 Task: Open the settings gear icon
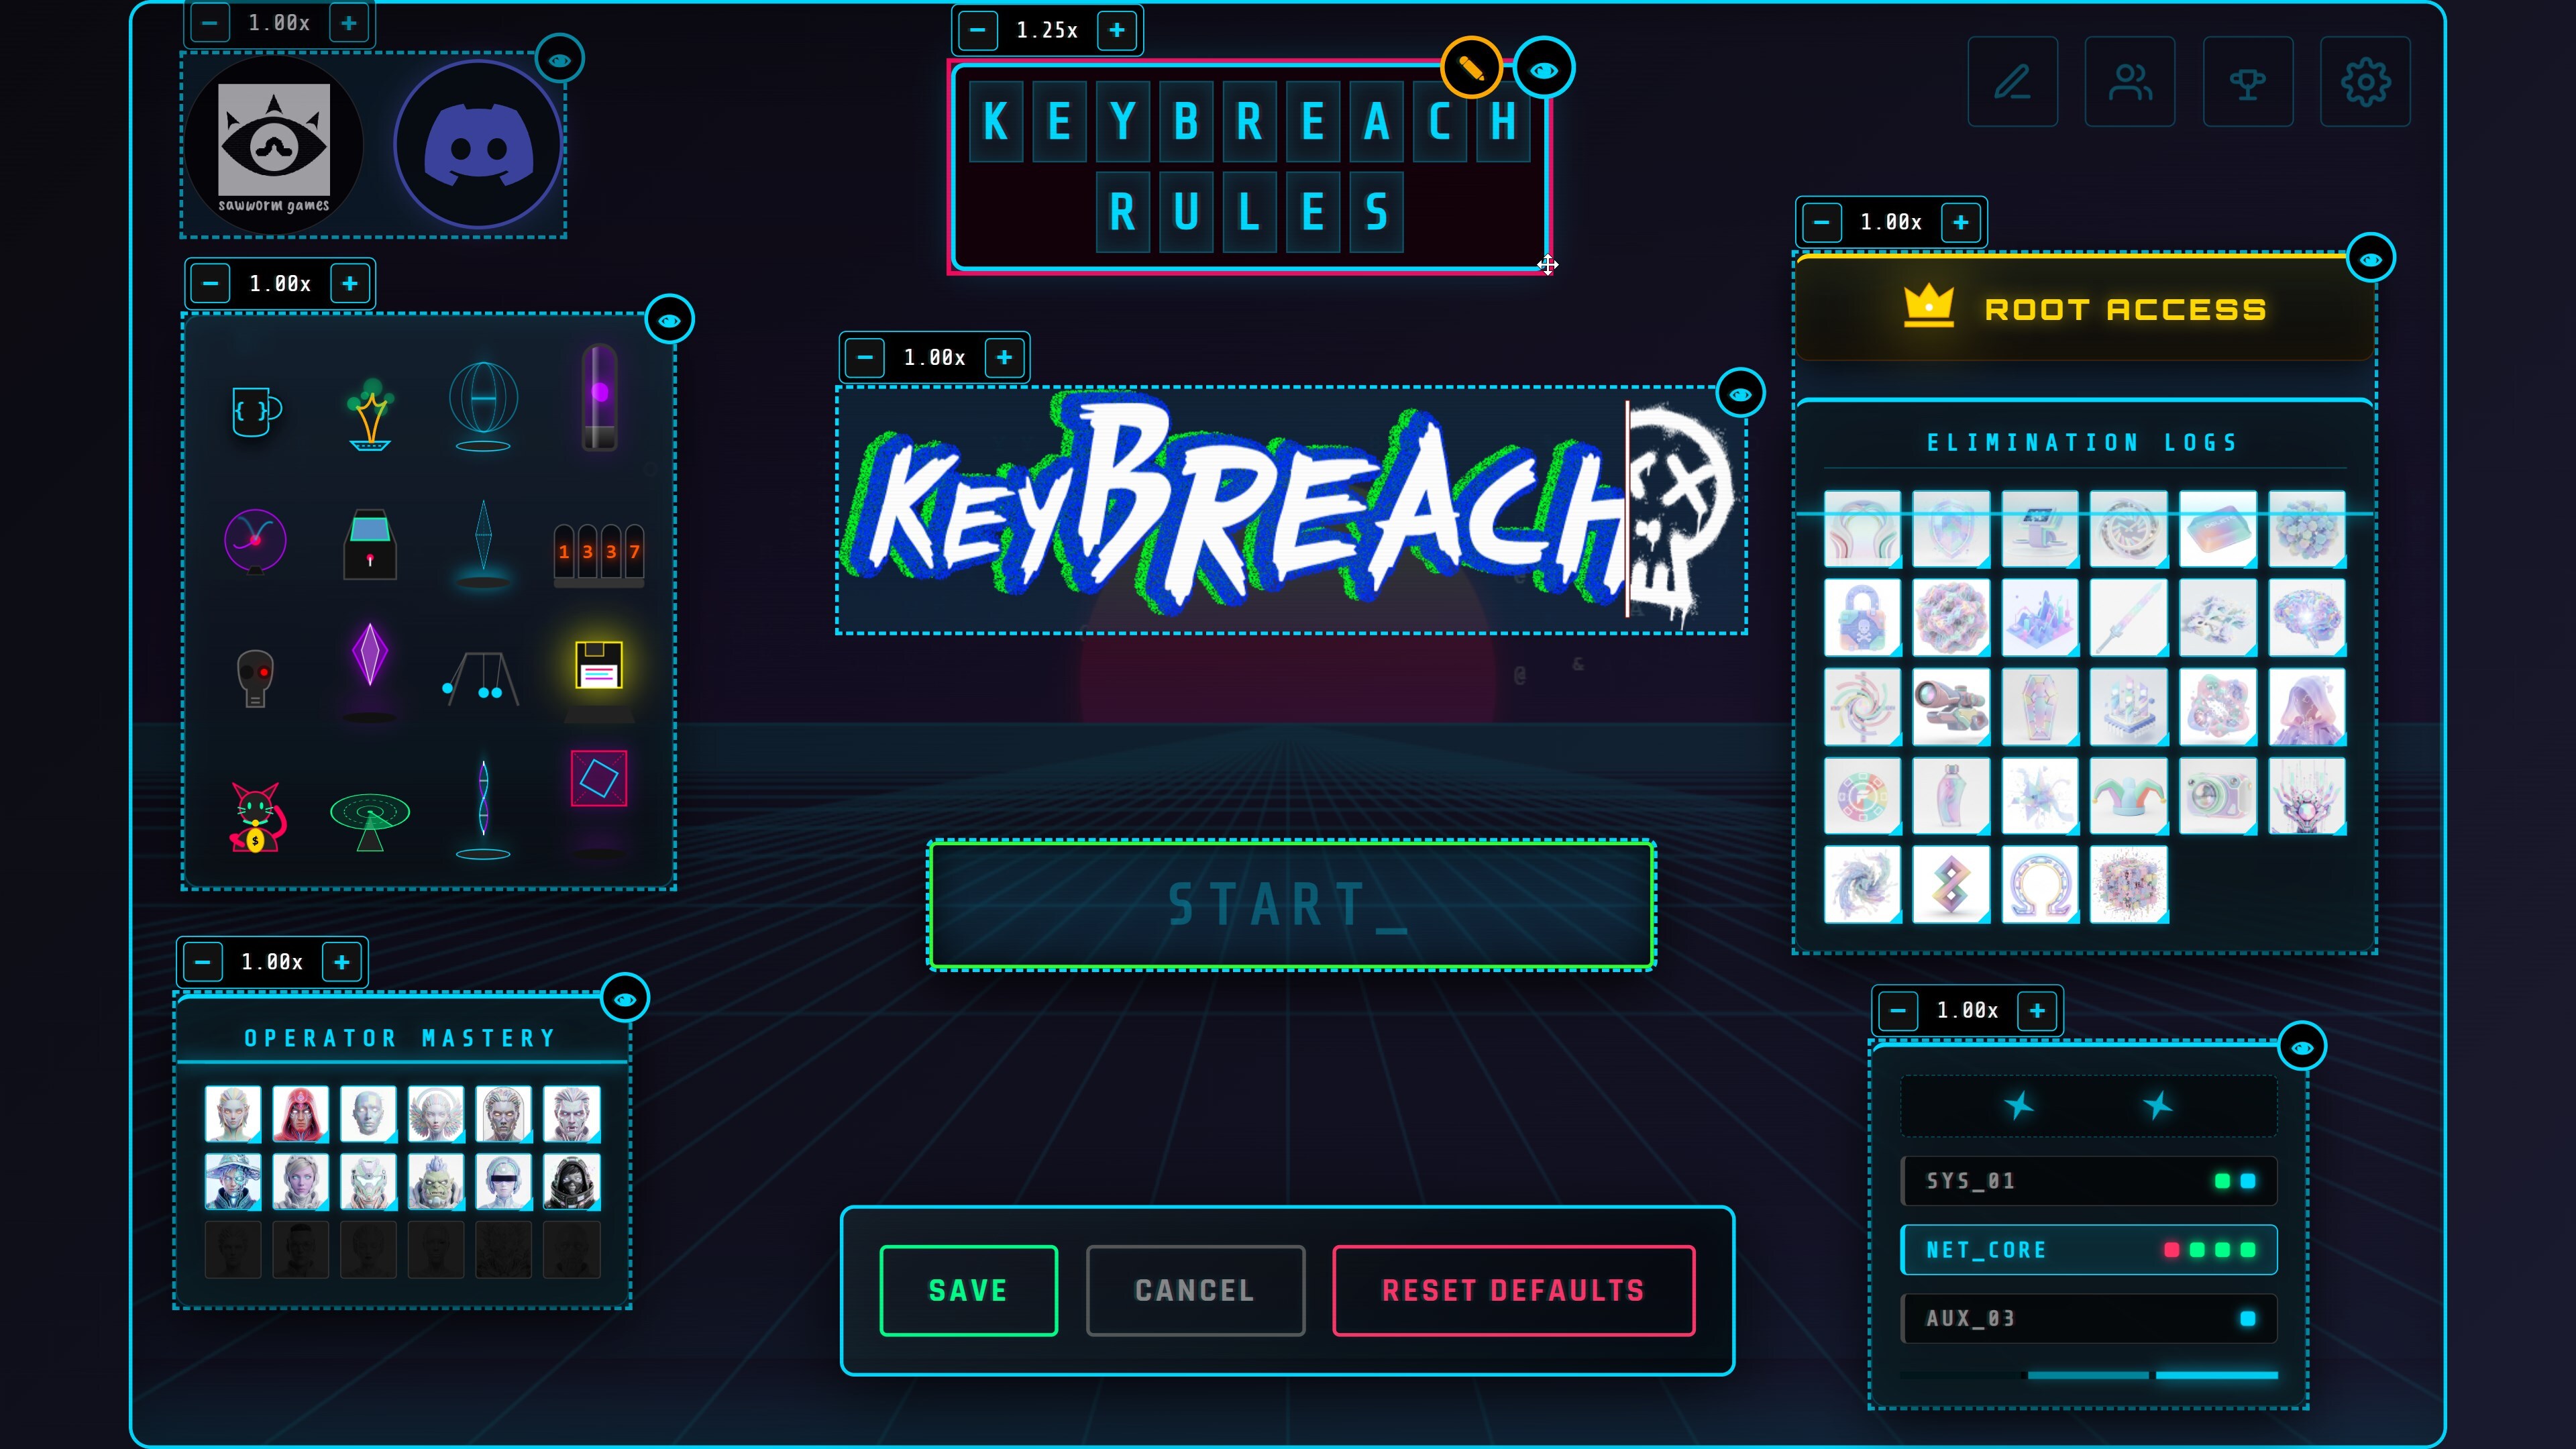click(2366, 82)
